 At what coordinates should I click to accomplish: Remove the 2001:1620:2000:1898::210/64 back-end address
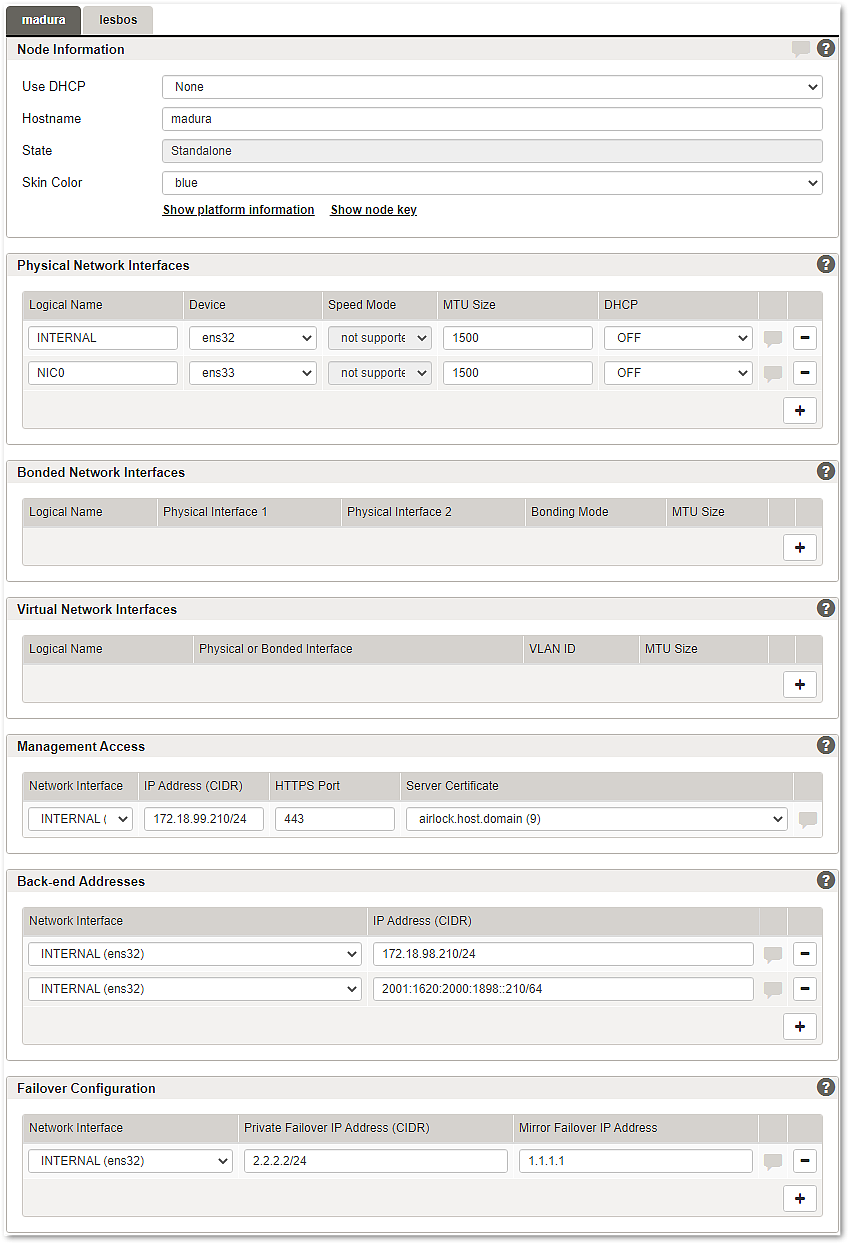point(805,989)
